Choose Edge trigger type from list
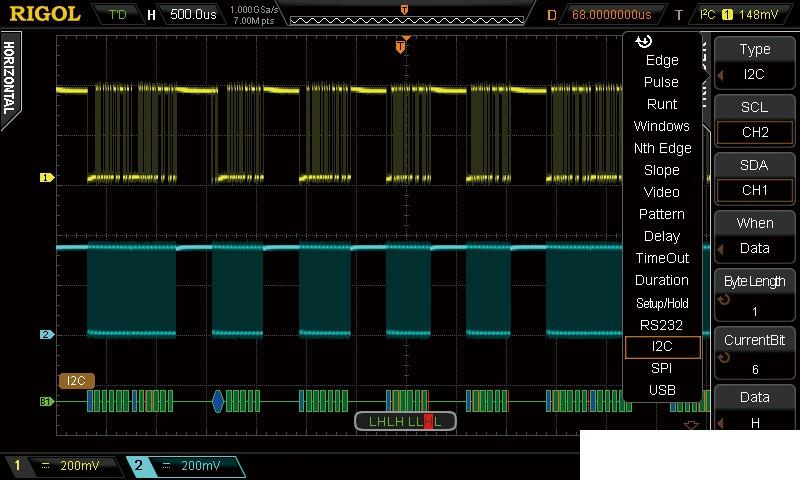800x480 pixels. [x=662, y=61]
